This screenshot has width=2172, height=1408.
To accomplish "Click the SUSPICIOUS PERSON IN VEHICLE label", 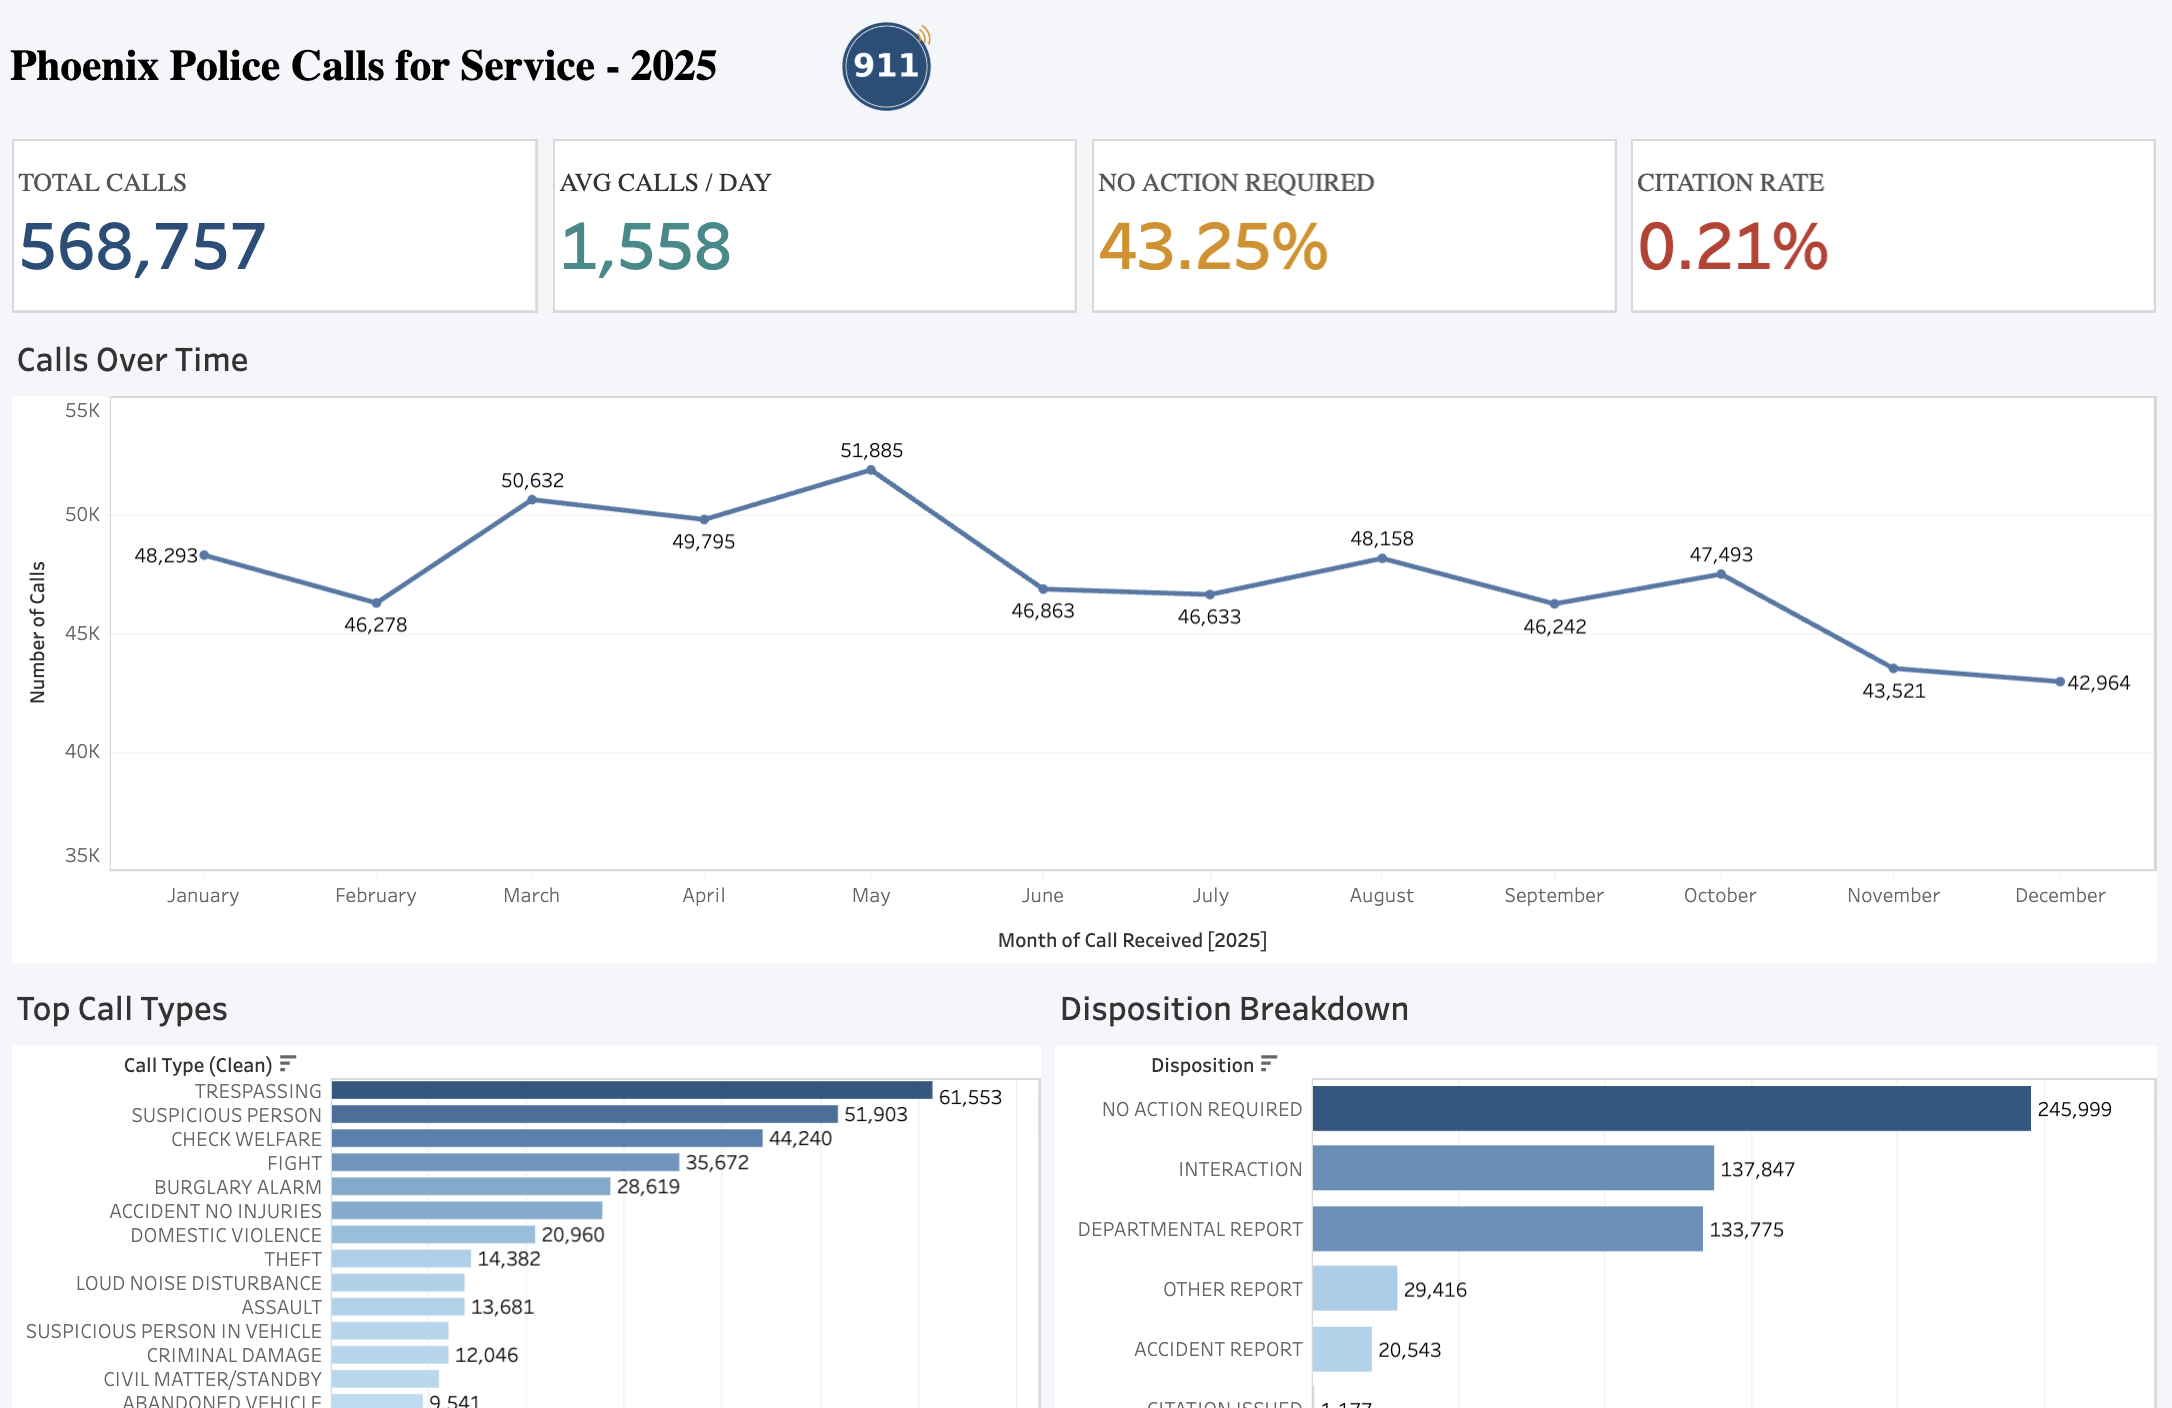I will [x=174, y=1331].
